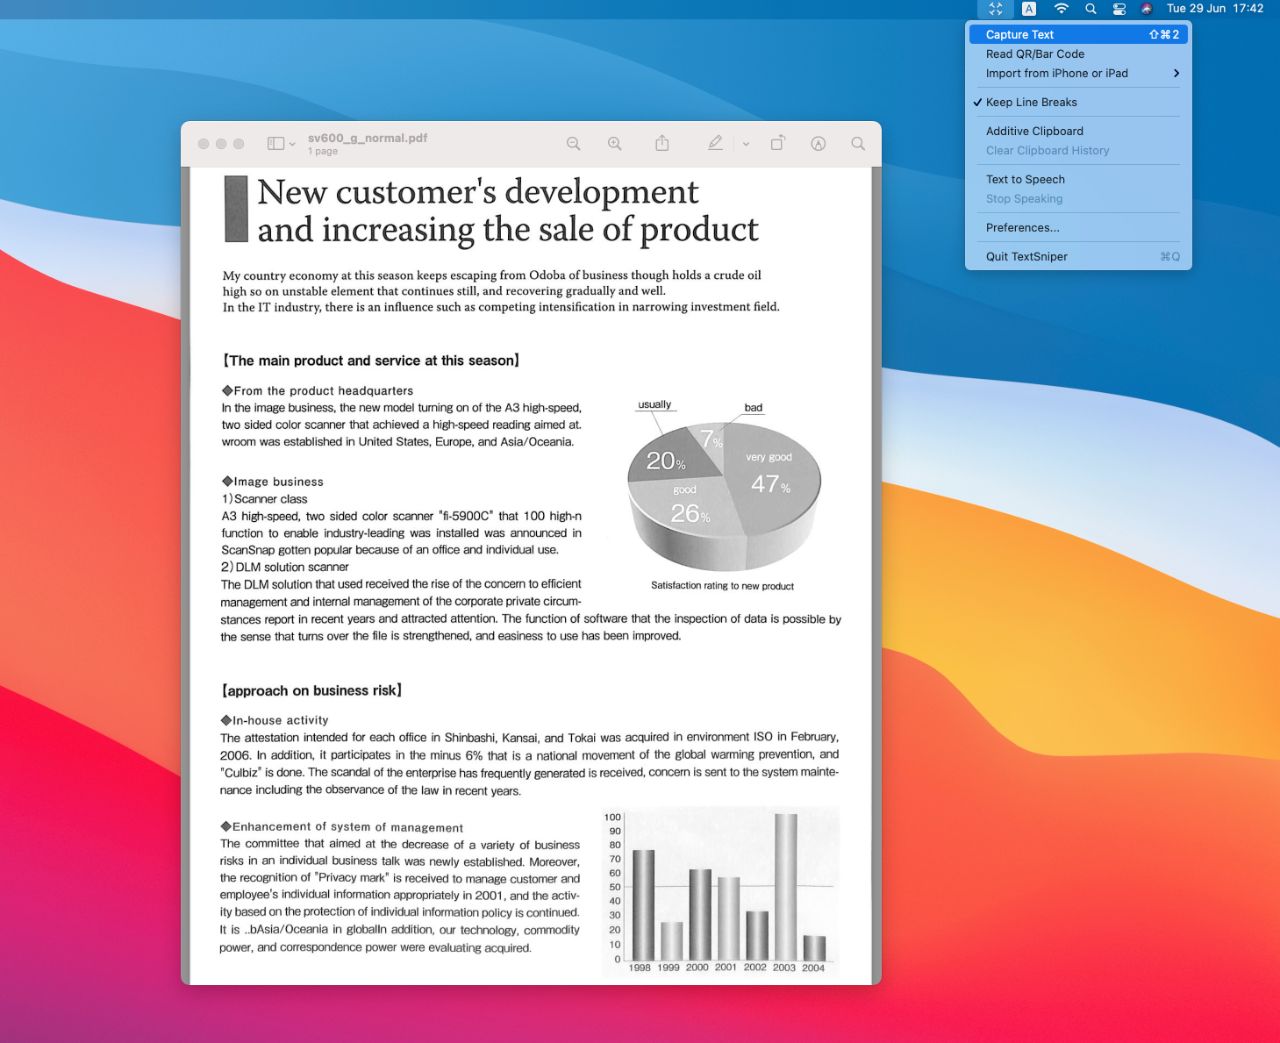
Task: Click the TextSniper menu bar icon
Action: [x=995, y=9]
